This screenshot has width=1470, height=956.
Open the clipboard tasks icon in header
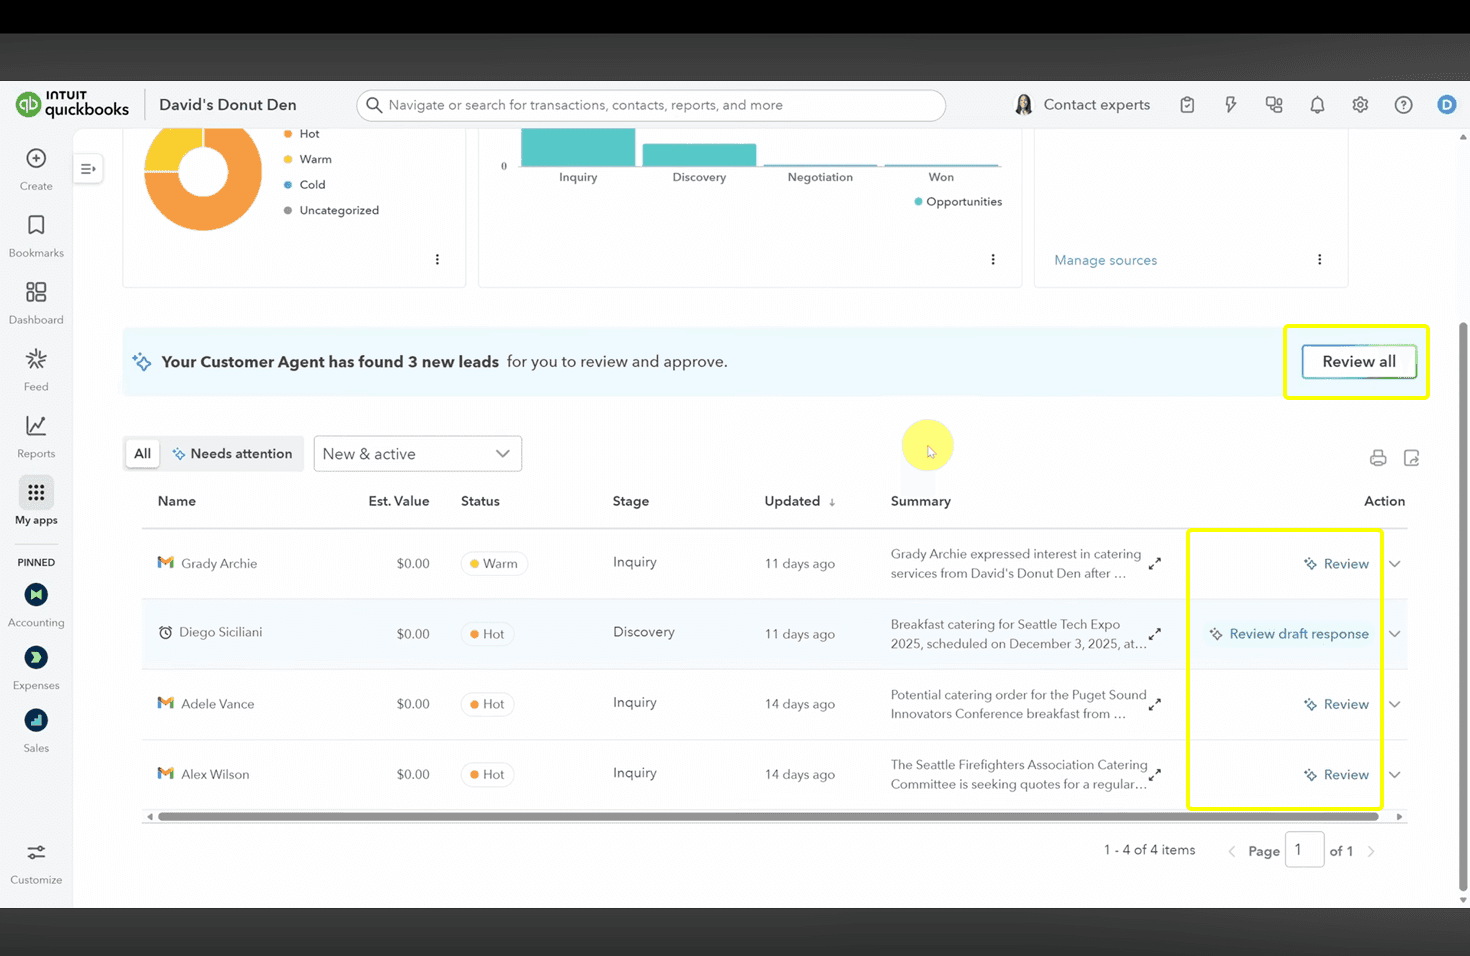pos(1187,105)
